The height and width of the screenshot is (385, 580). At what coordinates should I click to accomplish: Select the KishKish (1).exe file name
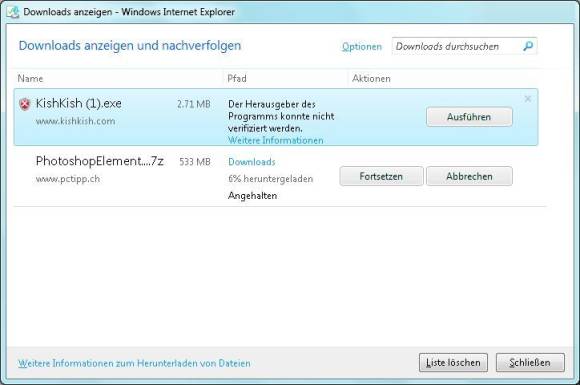pos(78,103)
